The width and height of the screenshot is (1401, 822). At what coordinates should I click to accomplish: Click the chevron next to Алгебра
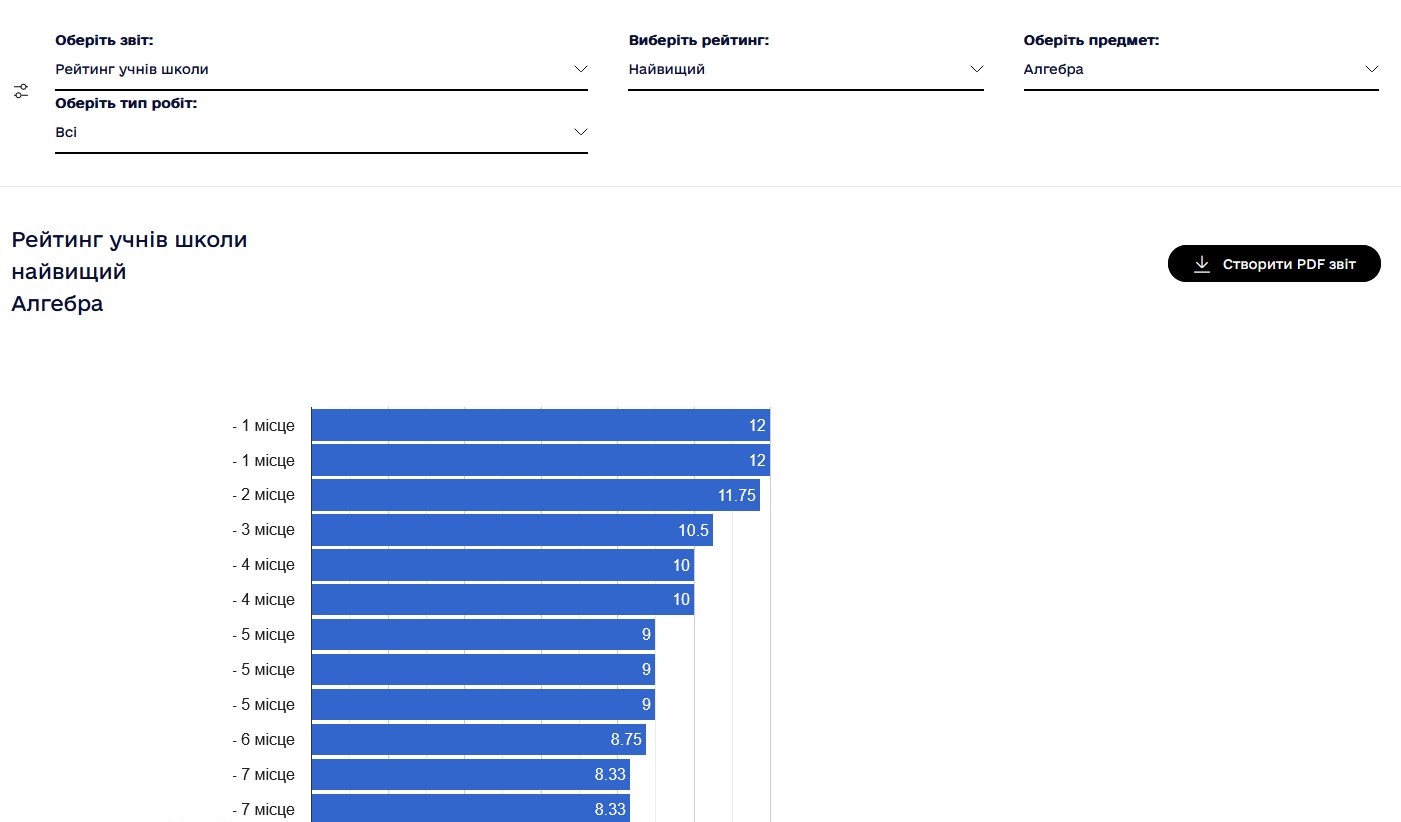pyautogui.click(x=1372, y=69)
